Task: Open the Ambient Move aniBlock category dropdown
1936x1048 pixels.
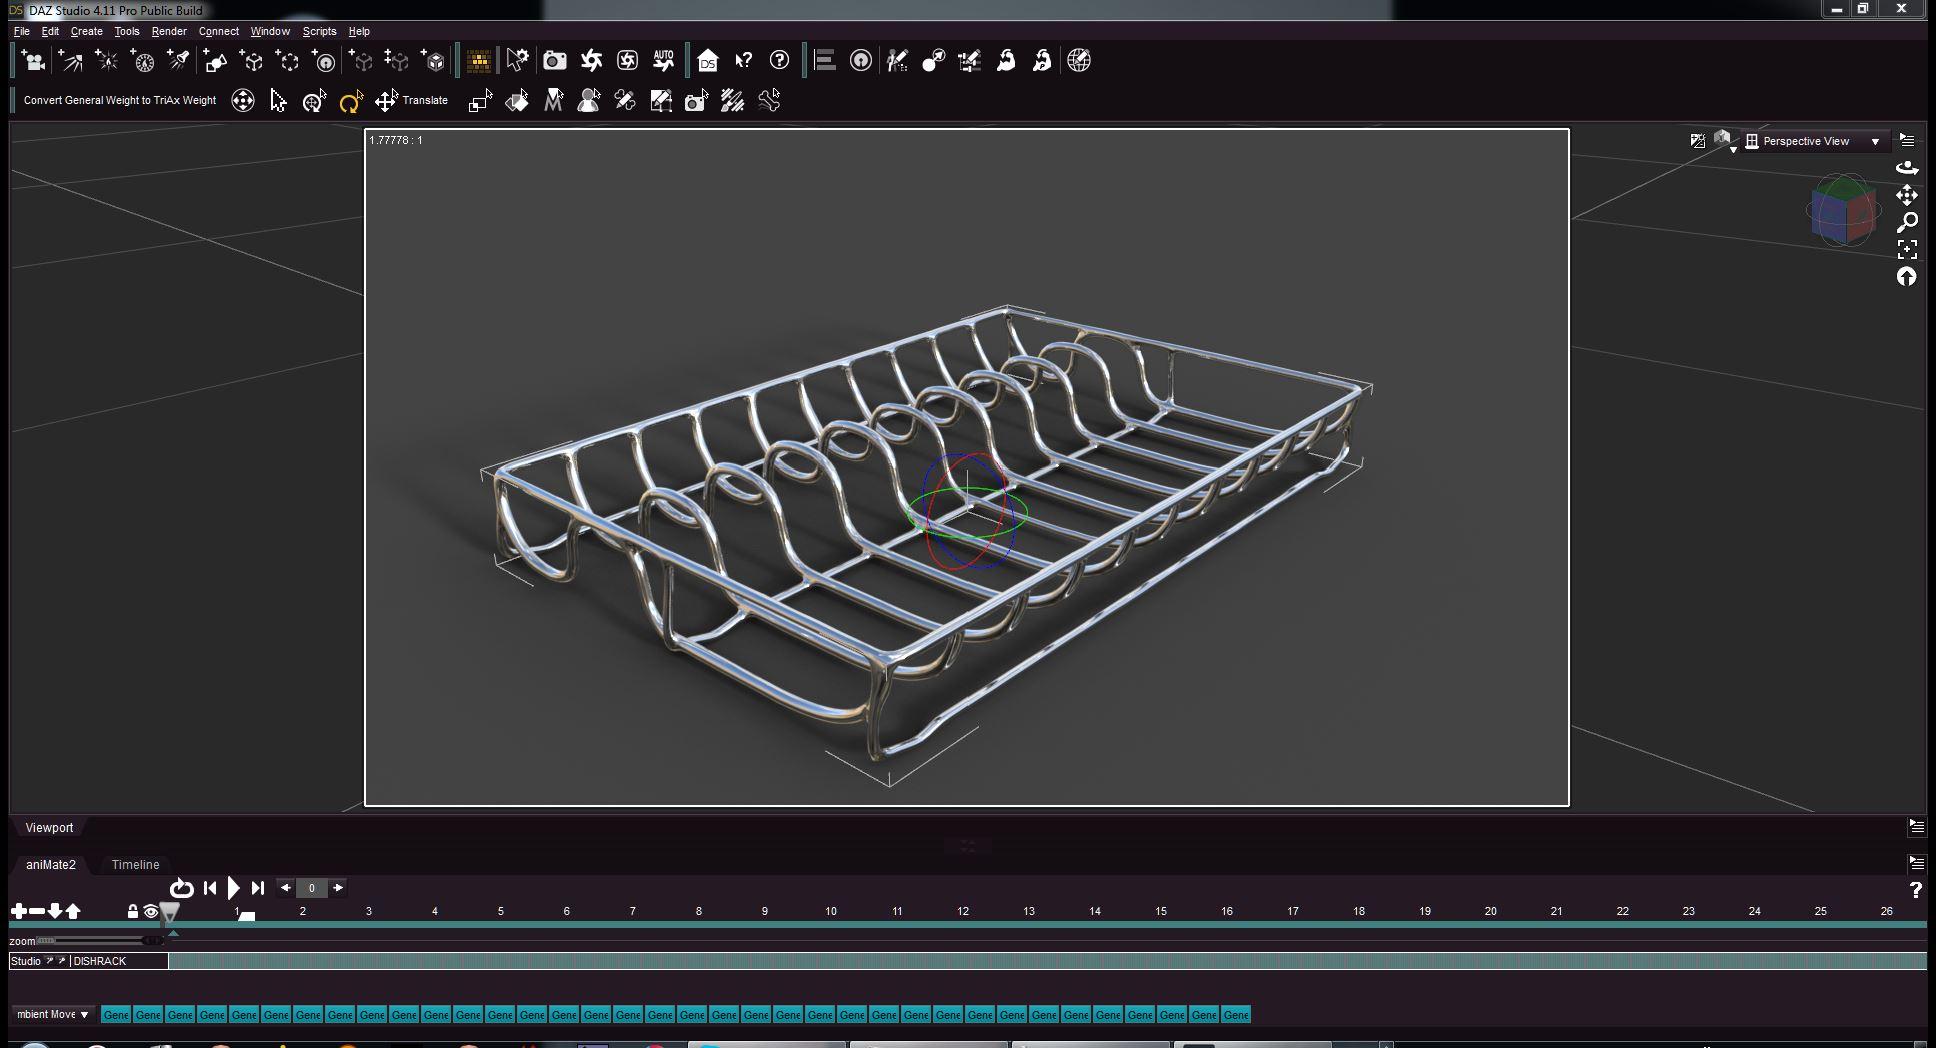Action: [x=53, y=1014]
